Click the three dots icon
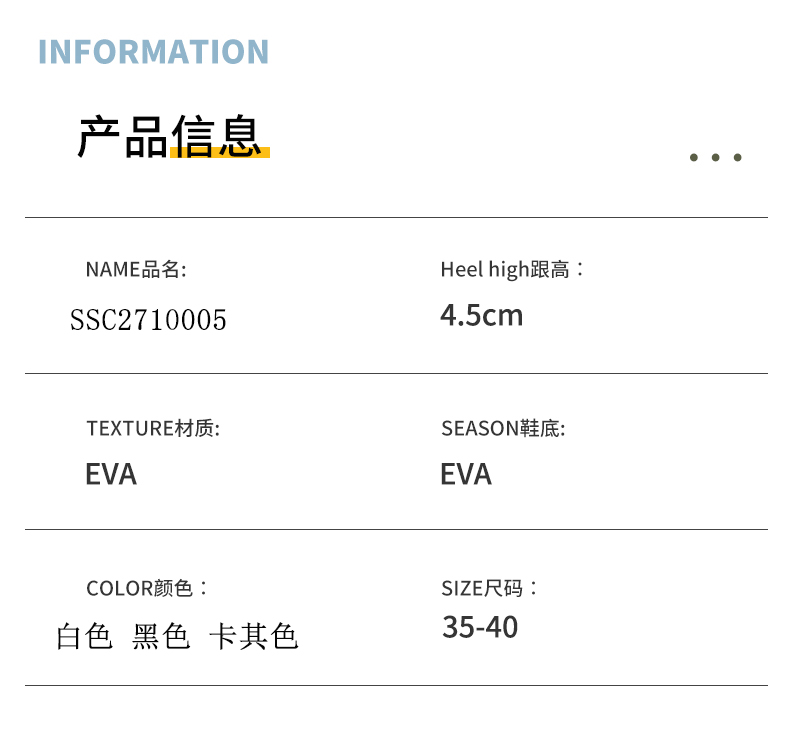Viewport: 790px width, 737px height. (x=716, y=157)
